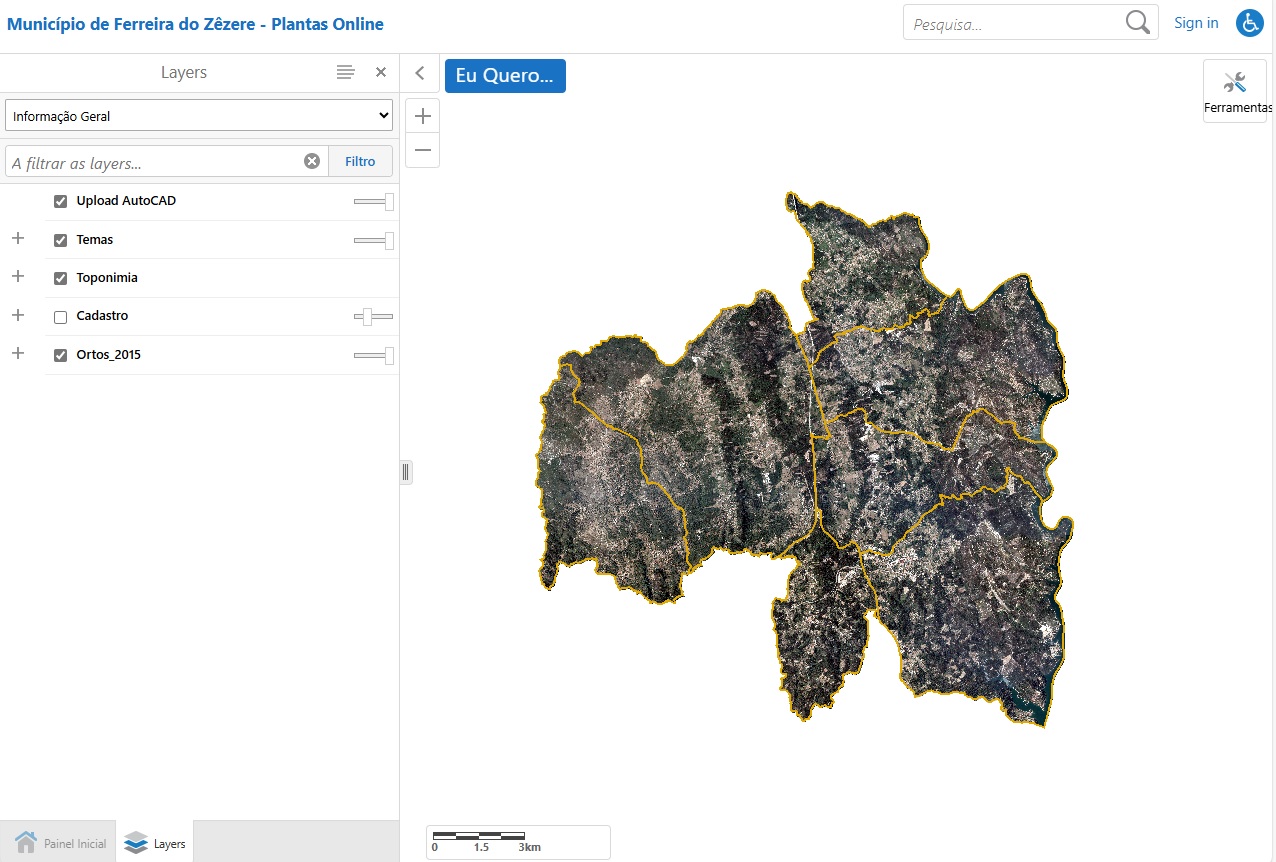
Task: Click the Sign in link
Action: point(1196,23)
